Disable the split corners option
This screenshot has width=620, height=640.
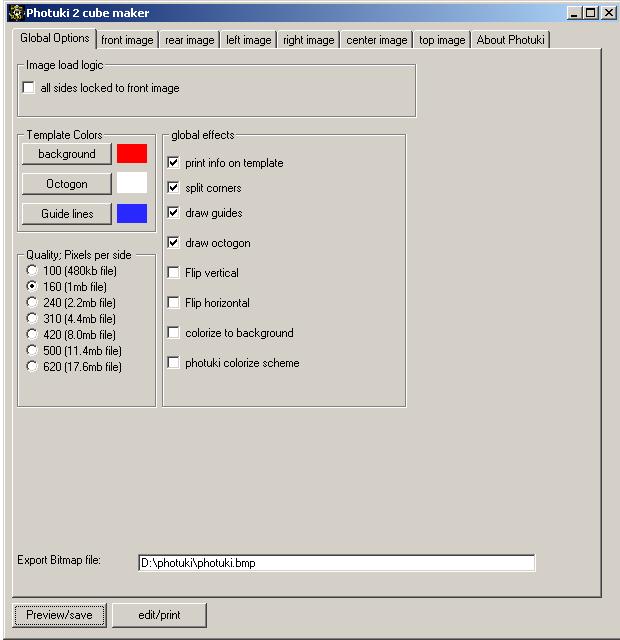174,188
